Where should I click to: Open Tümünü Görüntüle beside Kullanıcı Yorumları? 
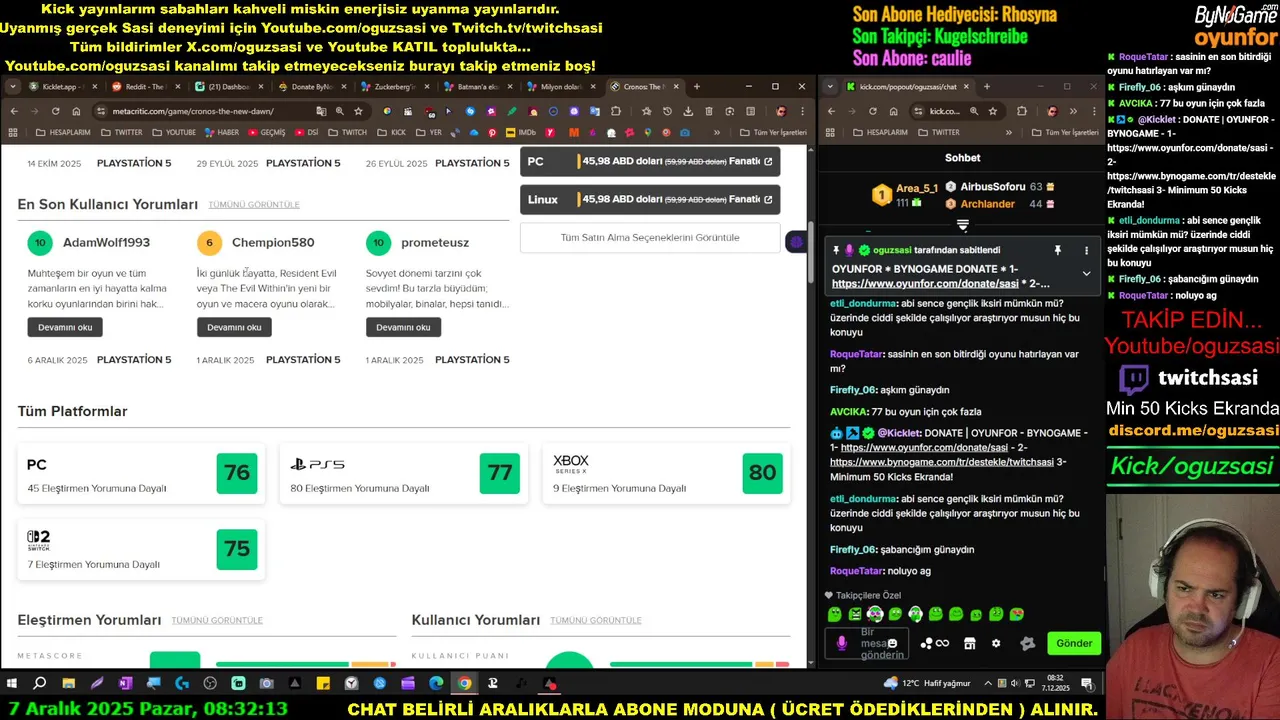[x=595, y=621]
